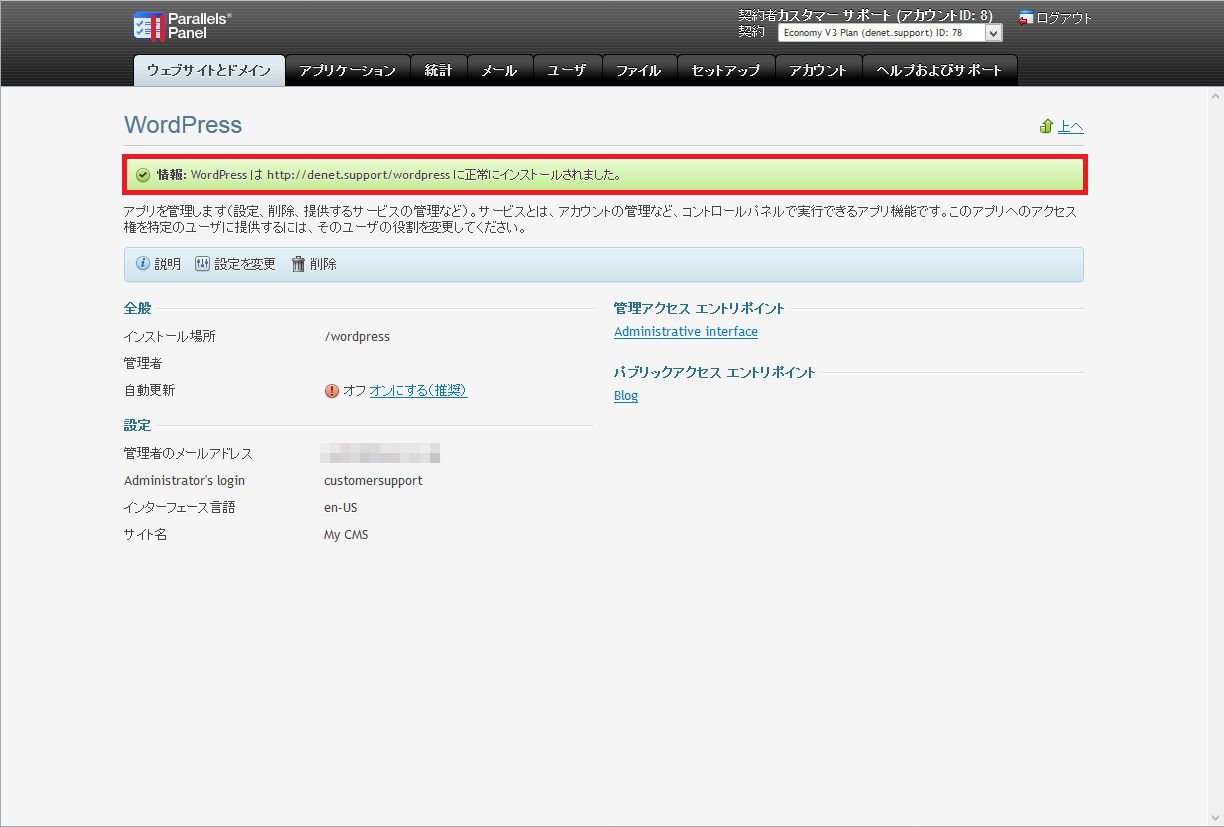This screenshot has height=827, width=1224.
Task: Open the メール tab
Action: (499, 70)
